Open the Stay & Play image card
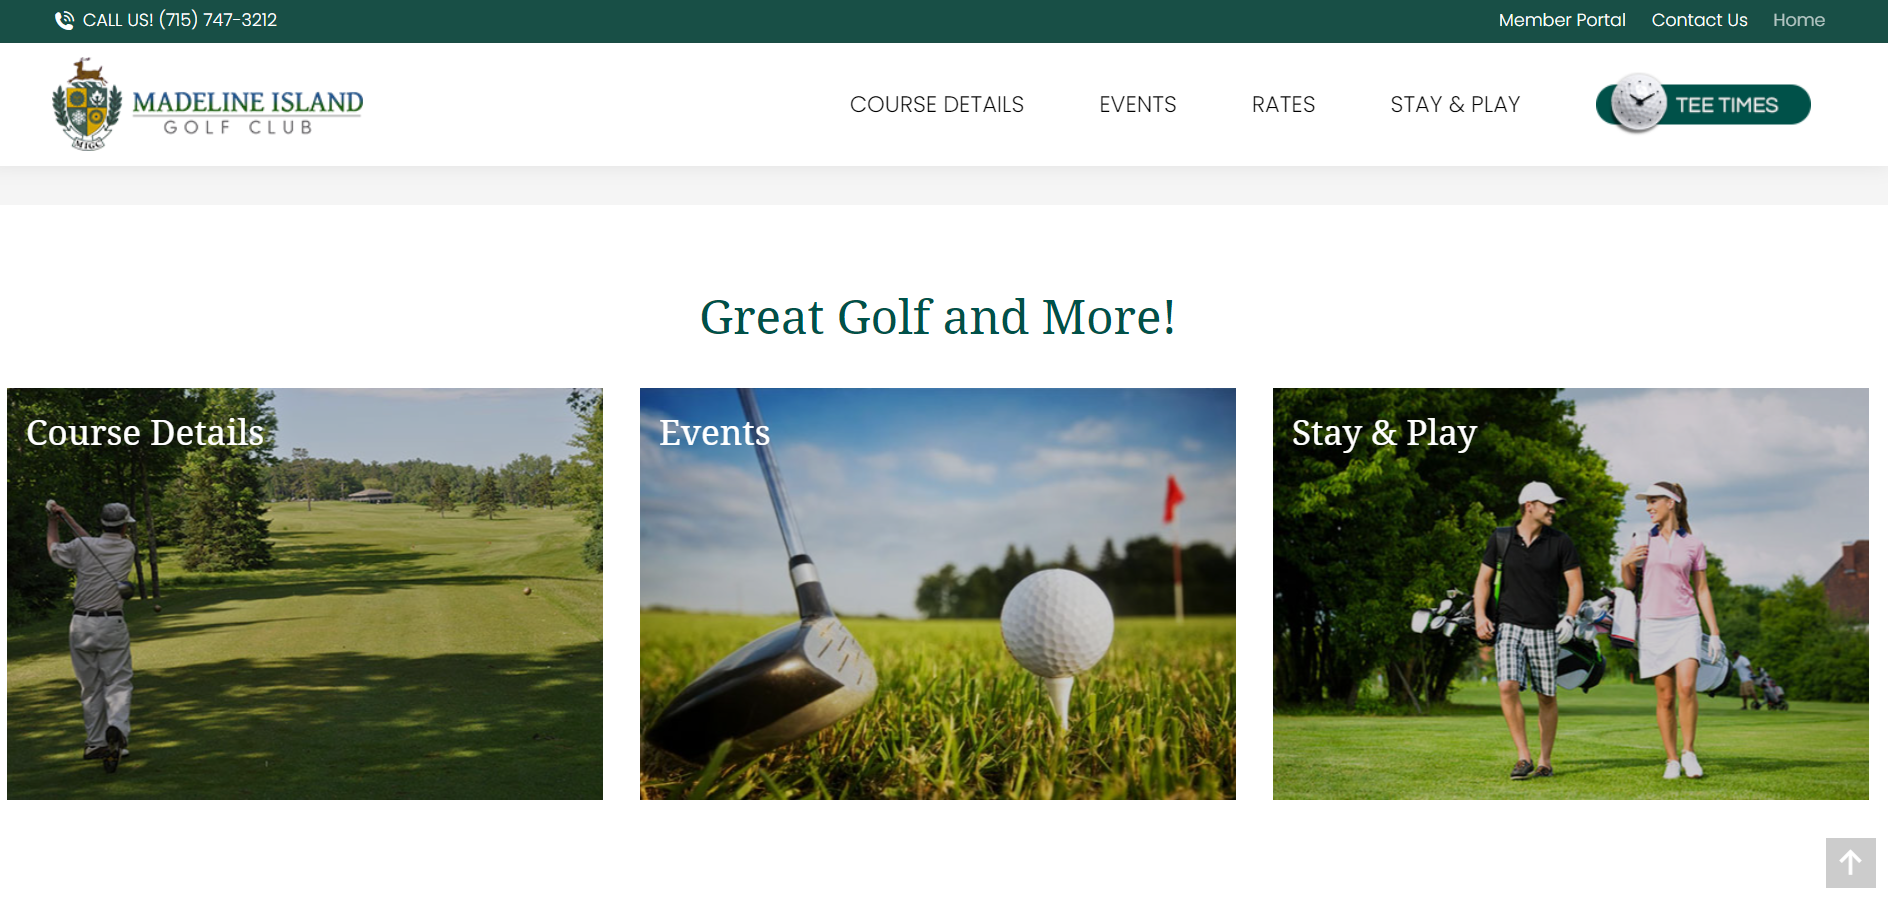The width and height of the screenshot is (1888, 897). (x=1571, y=594)
